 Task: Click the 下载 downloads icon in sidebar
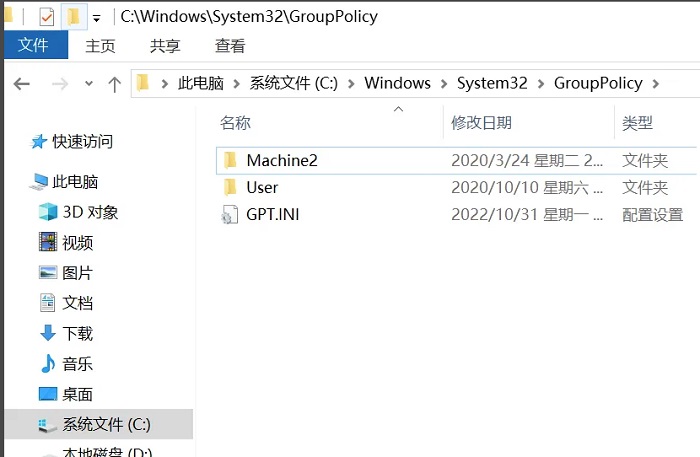pyautogui.click(x=47, y=333)
